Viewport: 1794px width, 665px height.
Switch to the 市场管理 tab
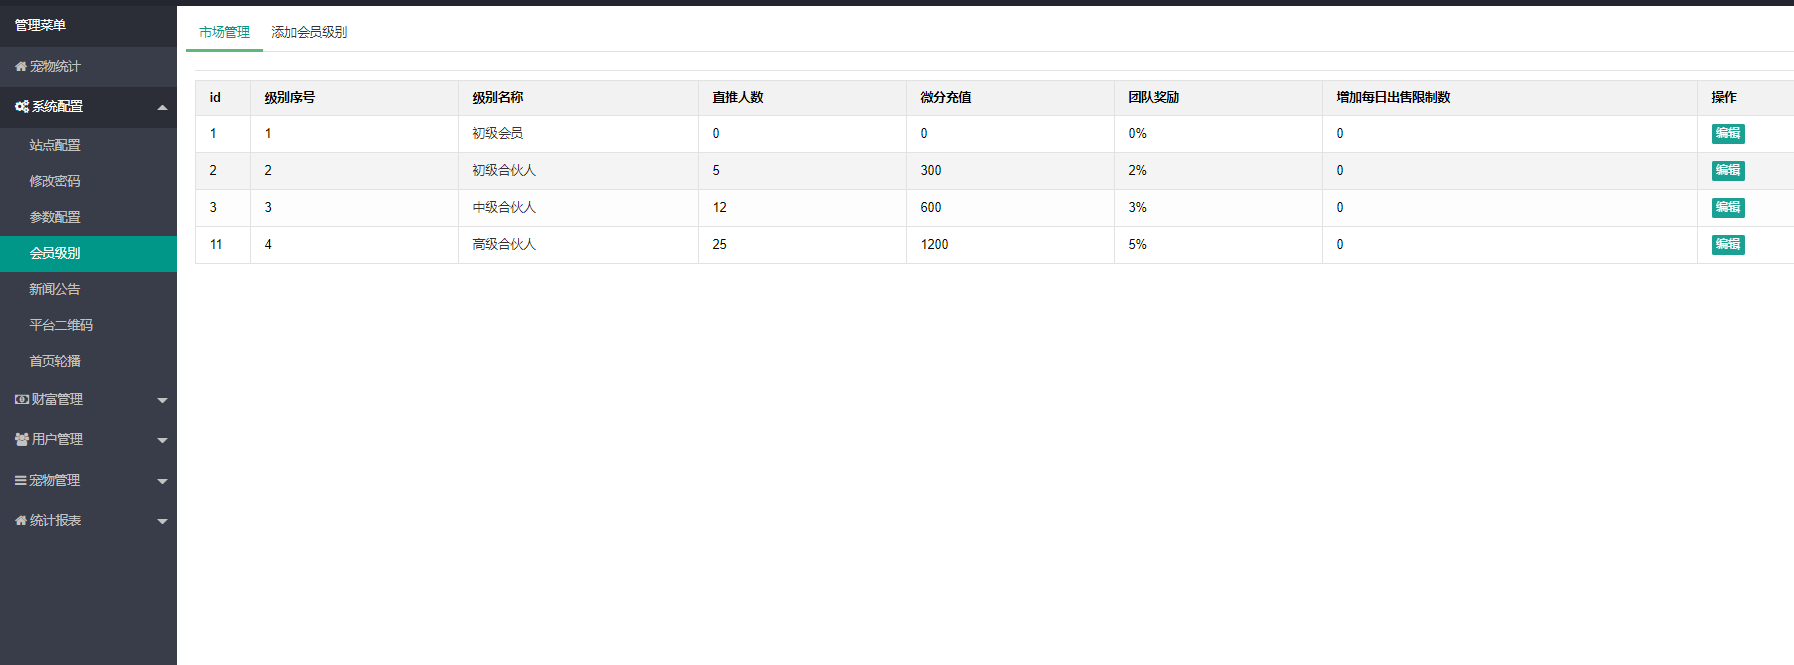click(224, 32)
